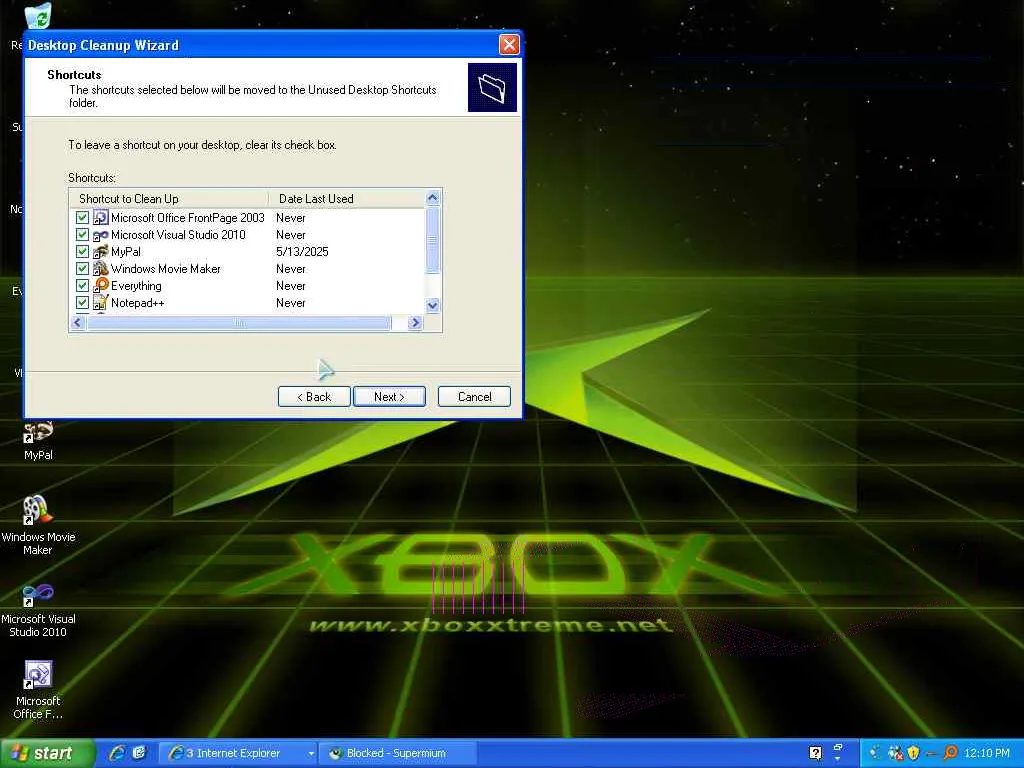Sort by Shortcut to Clean Up column
Viewport: 1024px width, 768px height.
pos(169,199)
